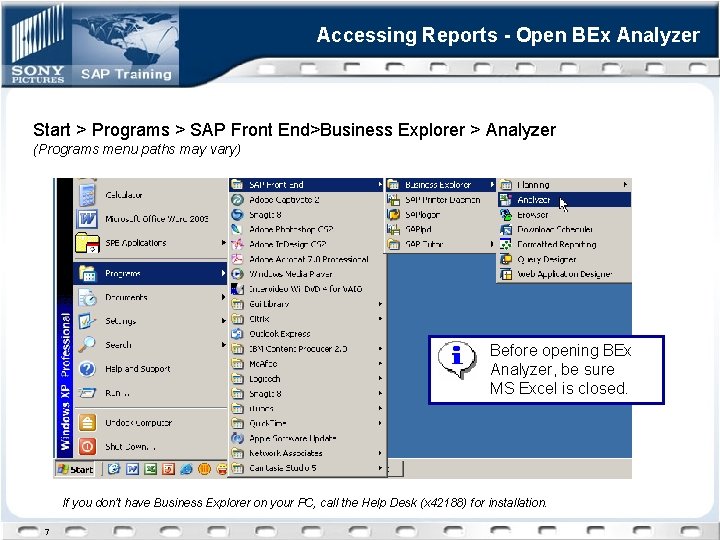Viewport: 720px width, 540px height.
Task: Click the orange striped circle taskbar icon
Action: coord(204,469)
